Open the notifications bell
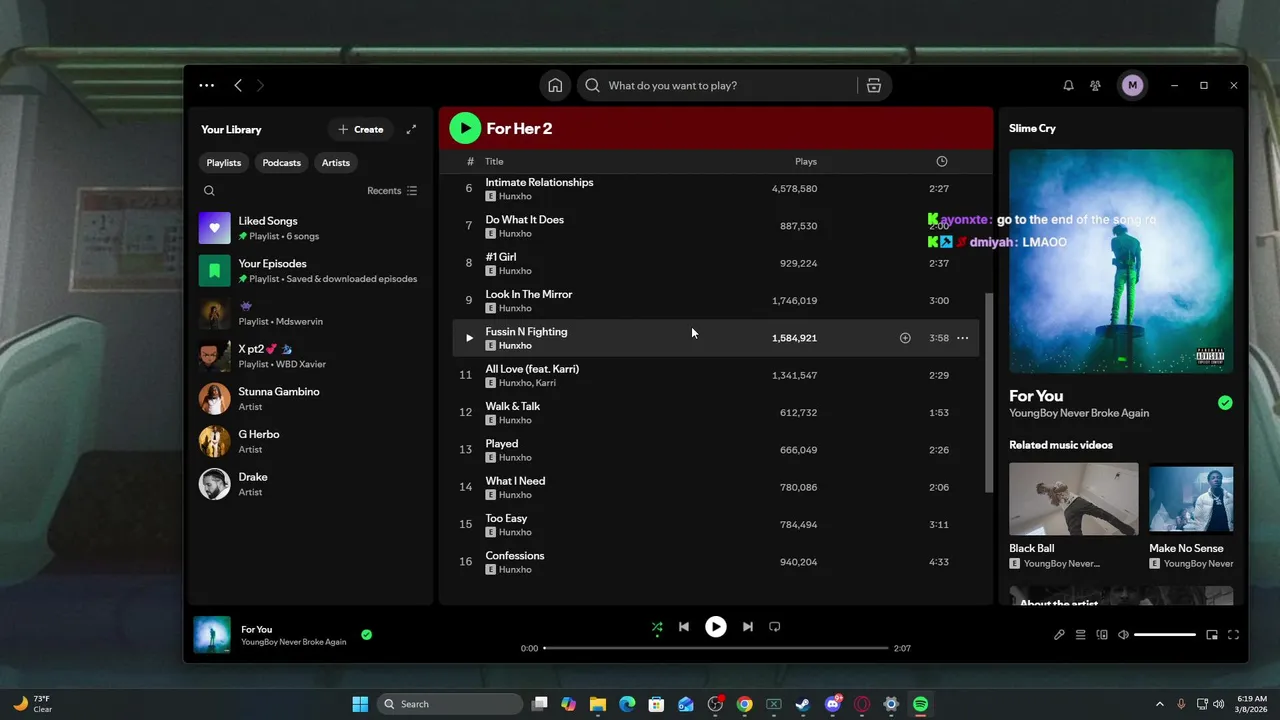Viewport: 1280px width, 720px height. click(x=1068, y=86)
